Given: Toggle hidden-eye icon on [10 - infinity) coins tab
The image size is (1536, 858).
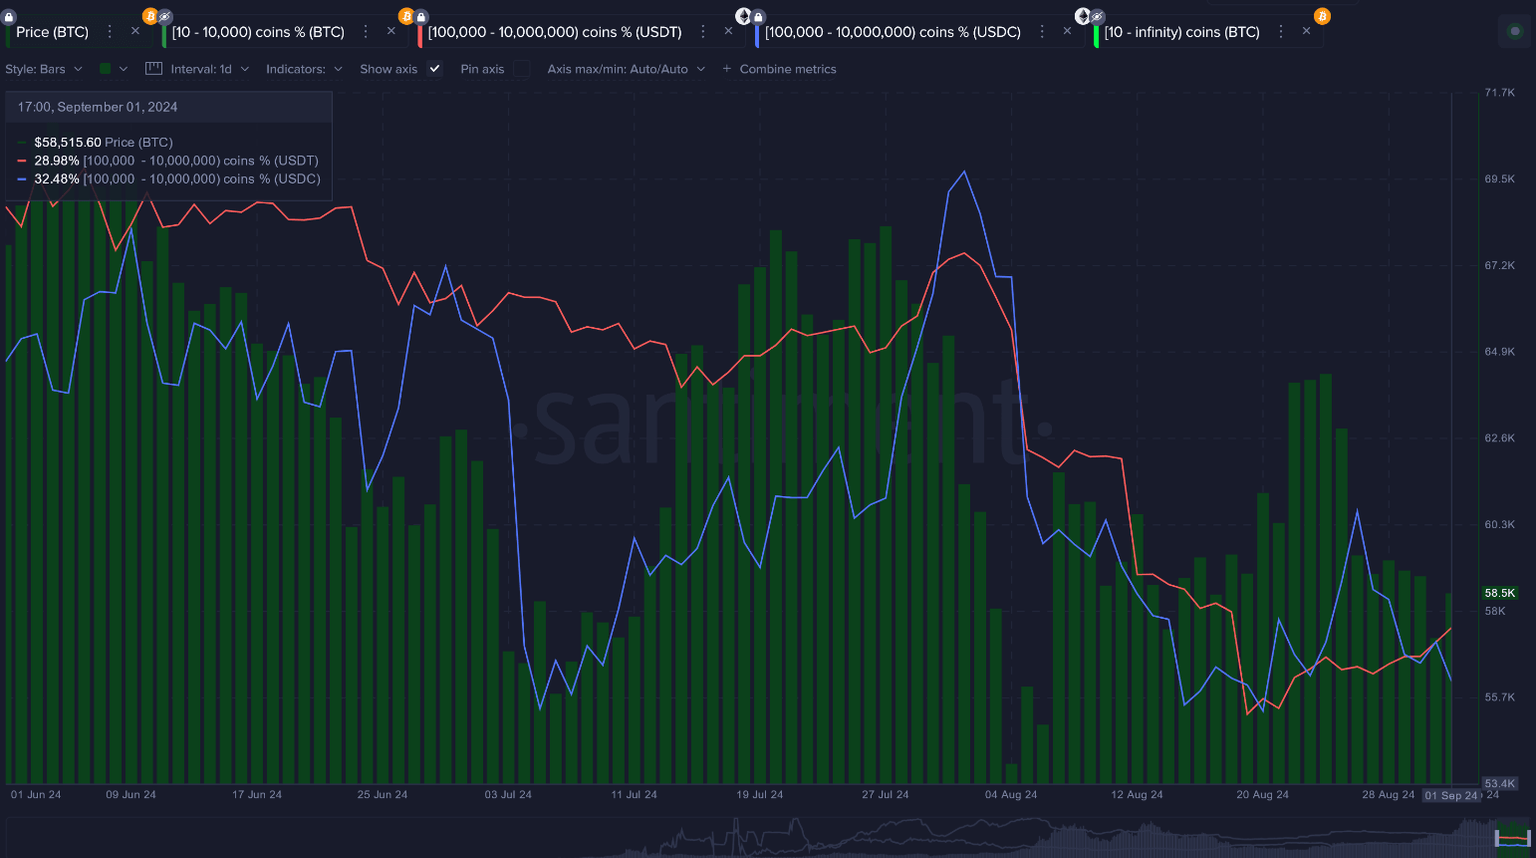Looking at the screenshot, I should 1097,17.
